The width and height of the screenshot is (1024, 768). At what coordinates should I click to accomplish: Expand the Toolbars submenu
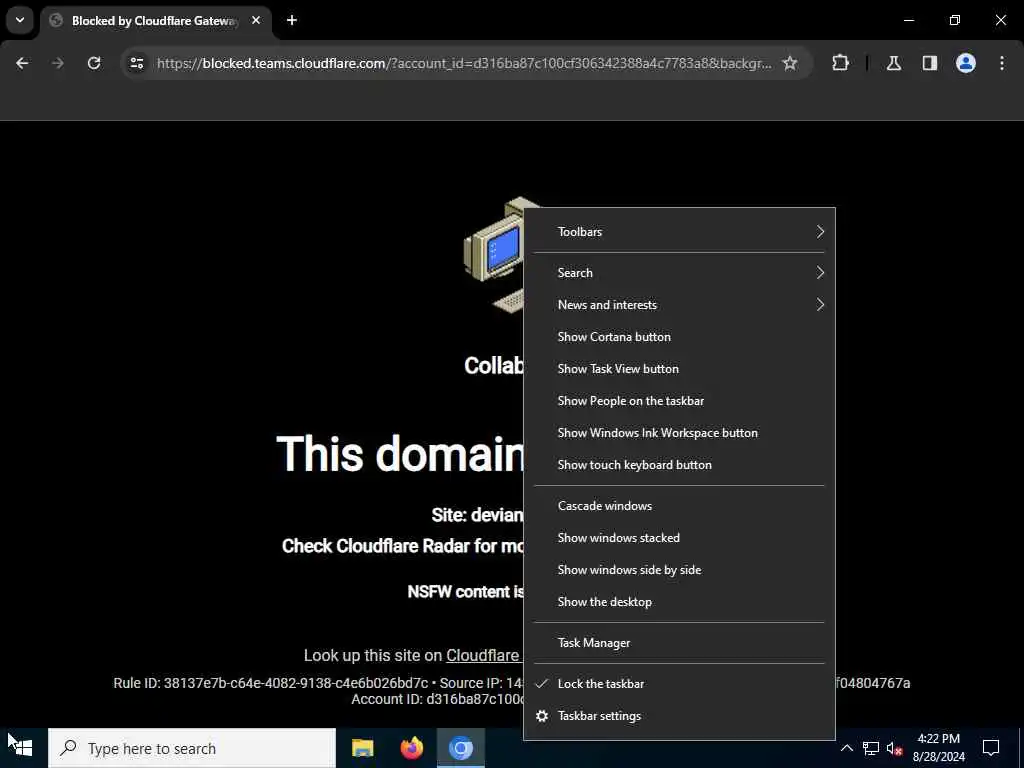[679, 232]
